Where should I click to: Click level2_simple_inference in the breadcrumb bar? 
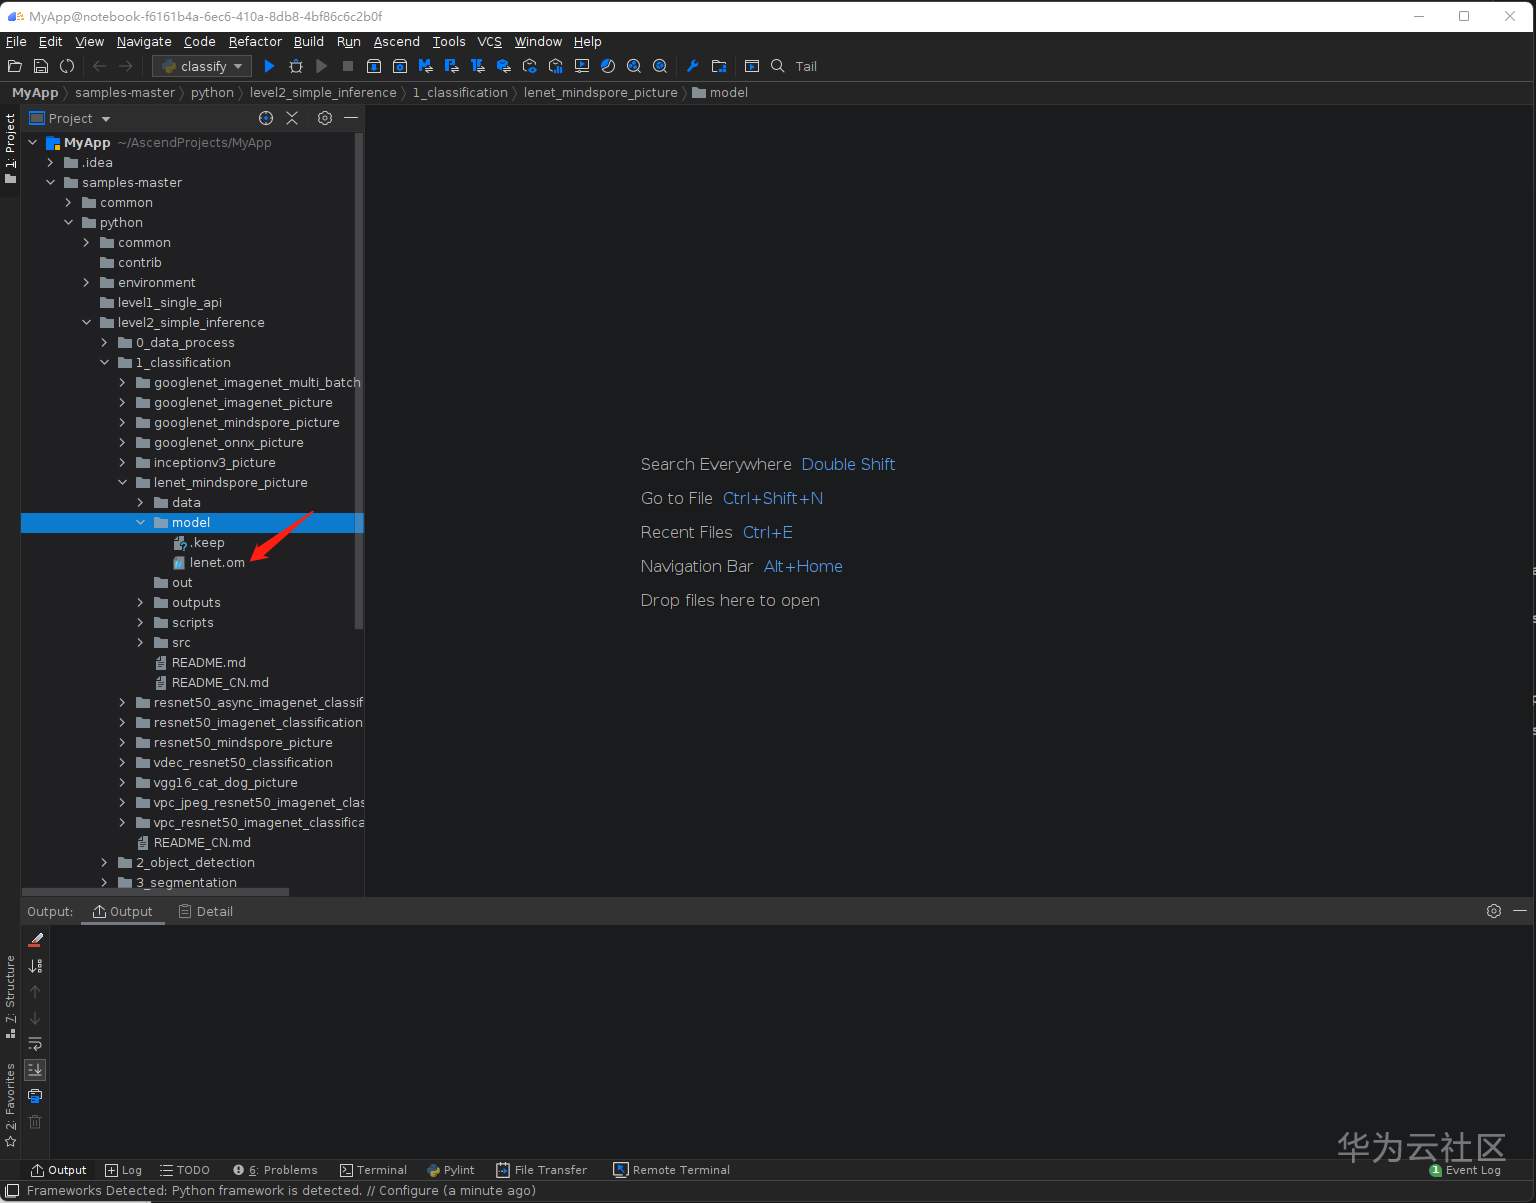[x=323, y=92]
